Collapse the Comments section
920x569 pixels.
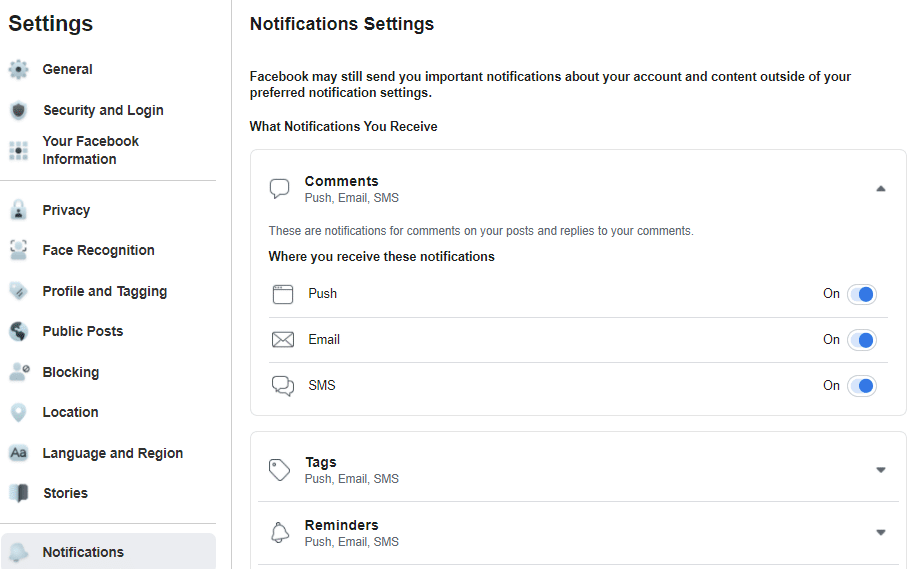point(880,189)
